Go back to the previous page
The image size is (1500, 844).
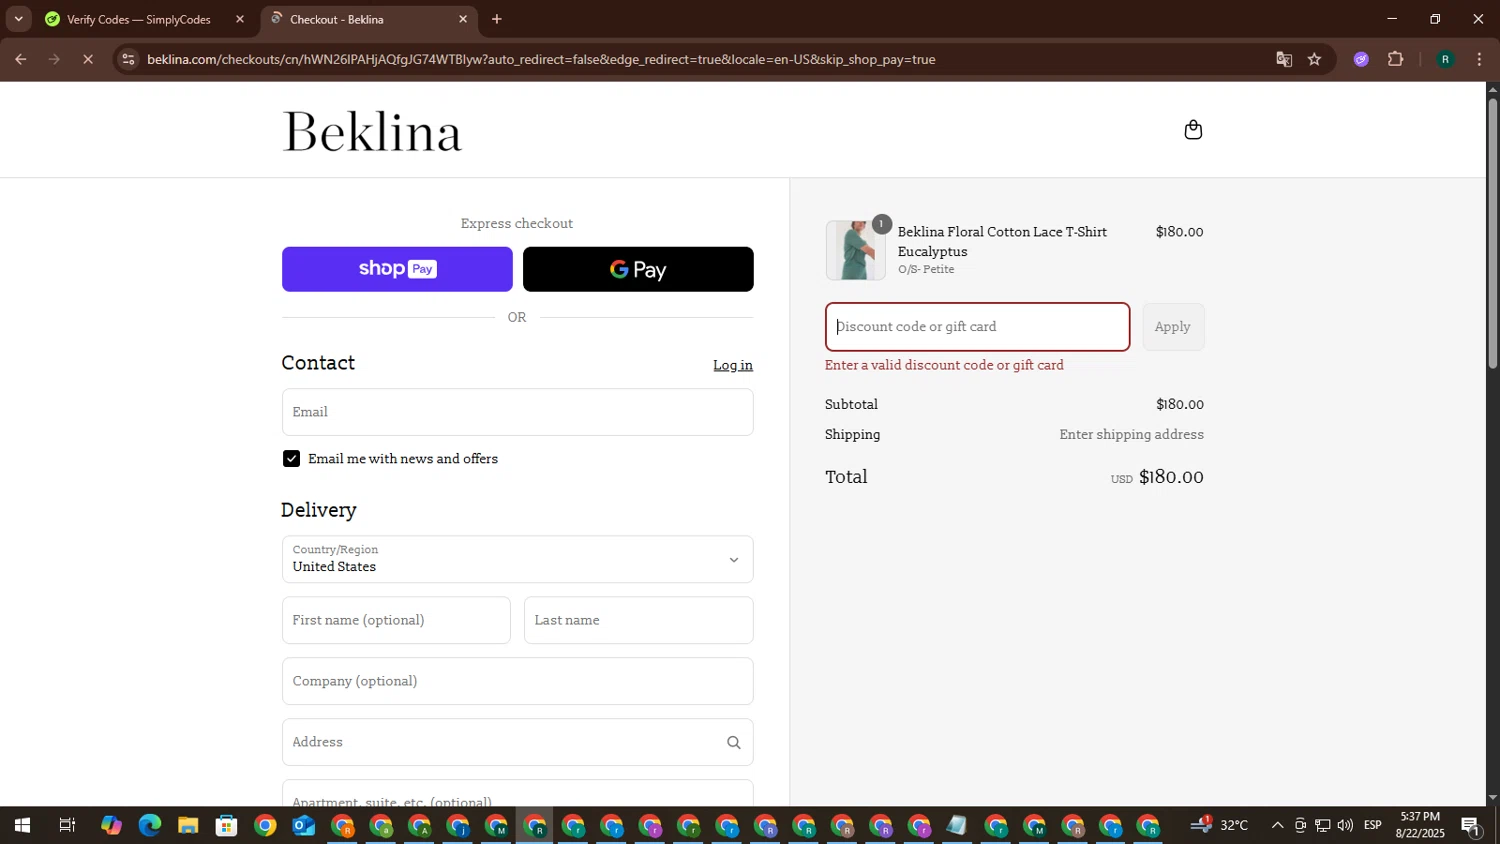click(20, 59)
